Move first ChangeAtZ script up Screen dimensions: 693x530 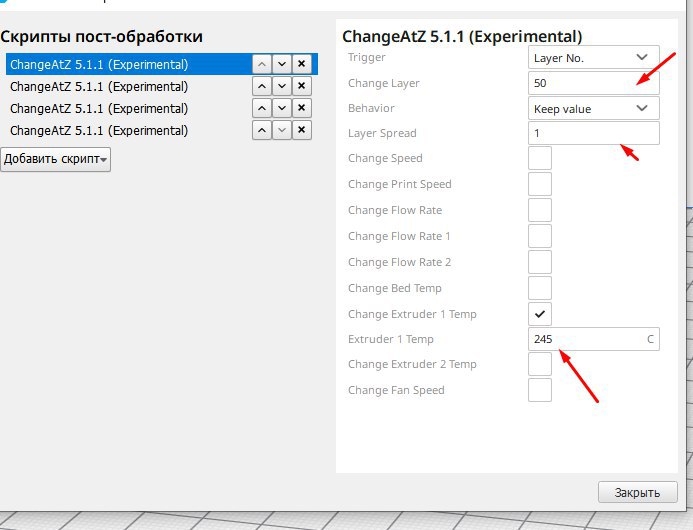[x=262, y=64]
